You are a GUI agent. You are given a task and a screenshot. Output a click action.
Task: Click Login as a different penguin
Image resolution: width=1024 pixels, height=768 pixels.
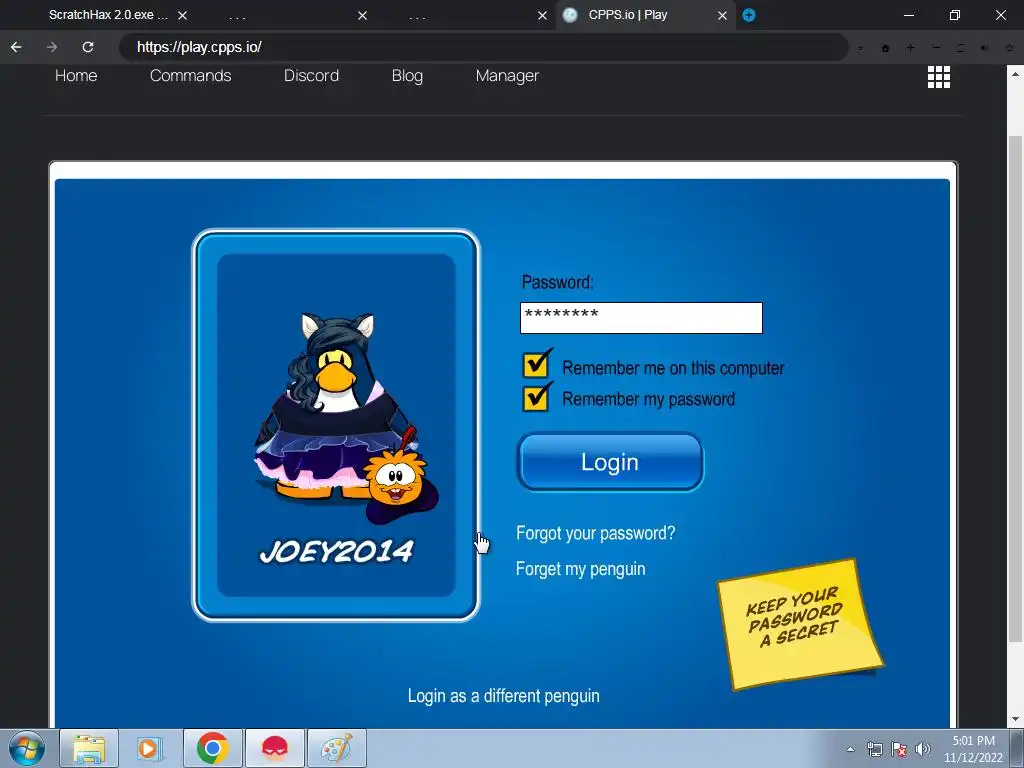(504, 696)
